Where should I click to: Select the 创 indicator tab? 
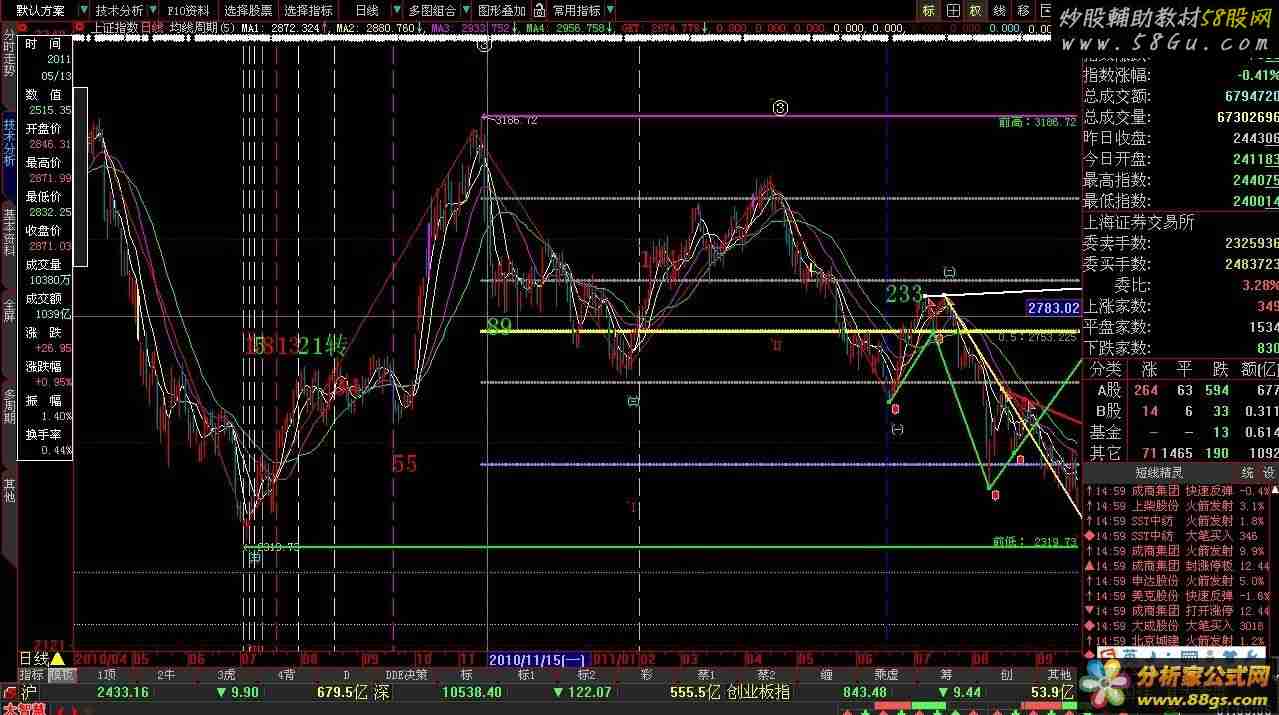click(x=1006, y=675)
